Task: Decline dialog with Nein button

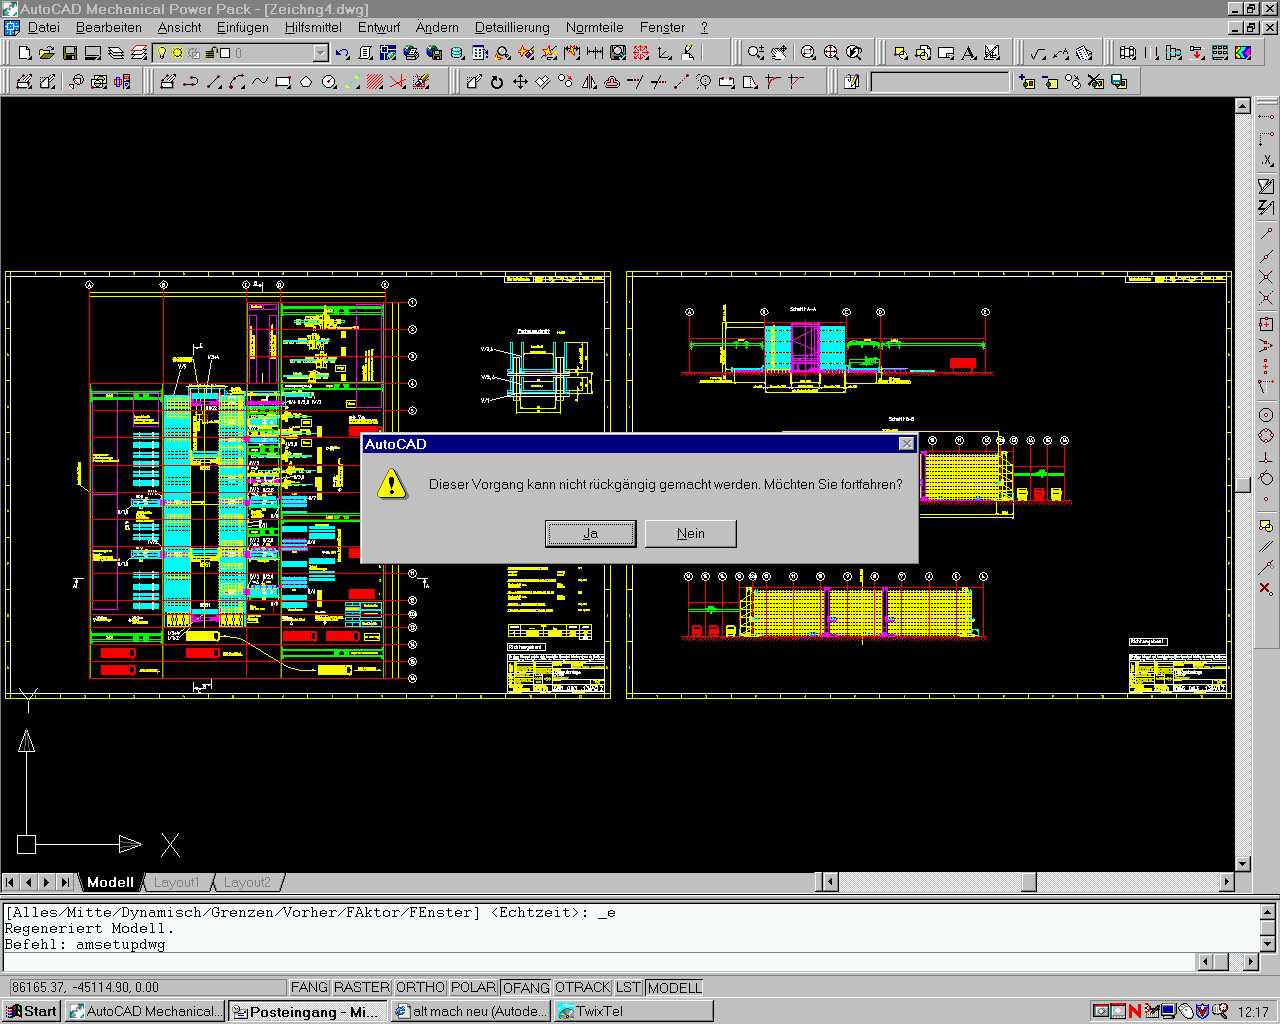Action: [690, 533]
